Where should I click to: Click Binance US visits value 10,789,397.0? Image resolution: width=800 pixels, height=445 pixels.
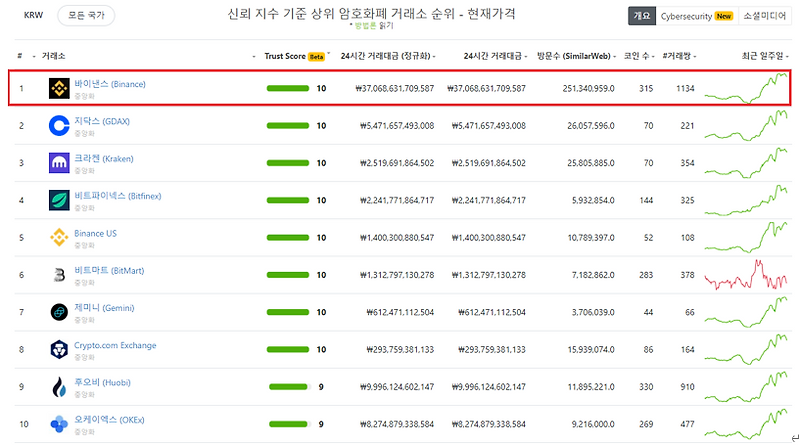click(x=591, y=237)
